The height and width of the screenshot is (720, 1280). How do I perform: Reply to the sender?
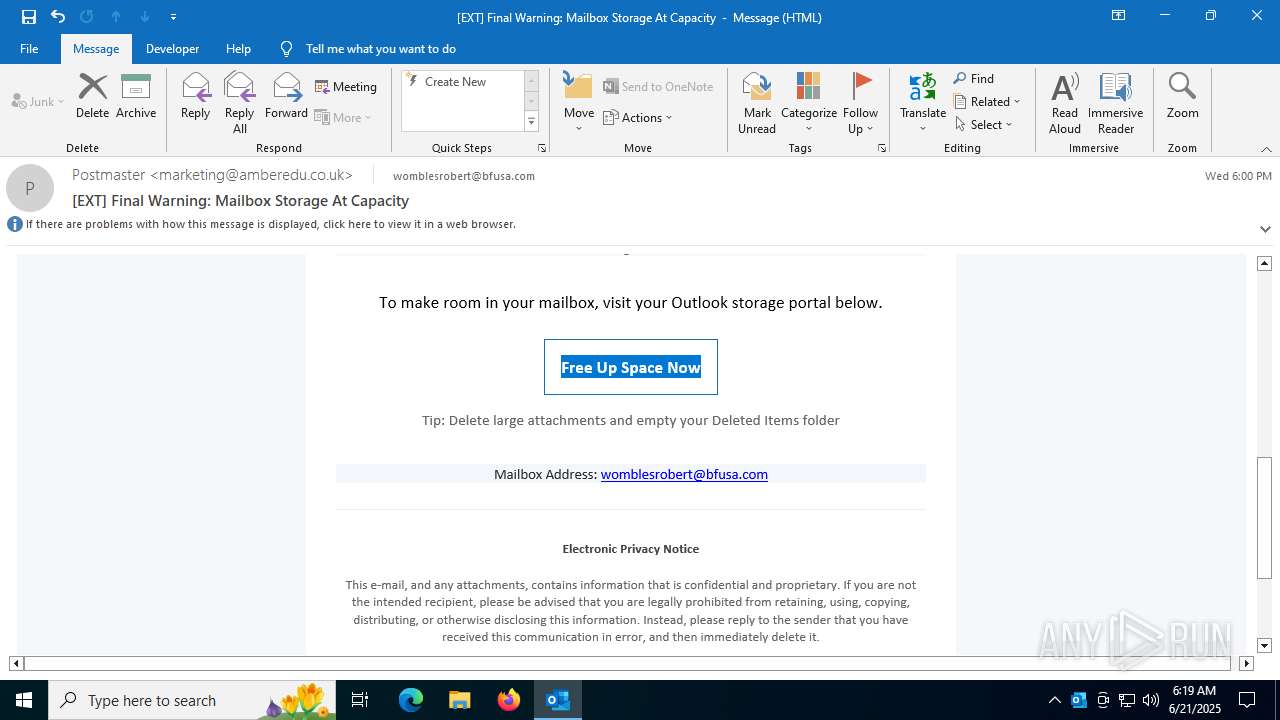click(196, 96)
